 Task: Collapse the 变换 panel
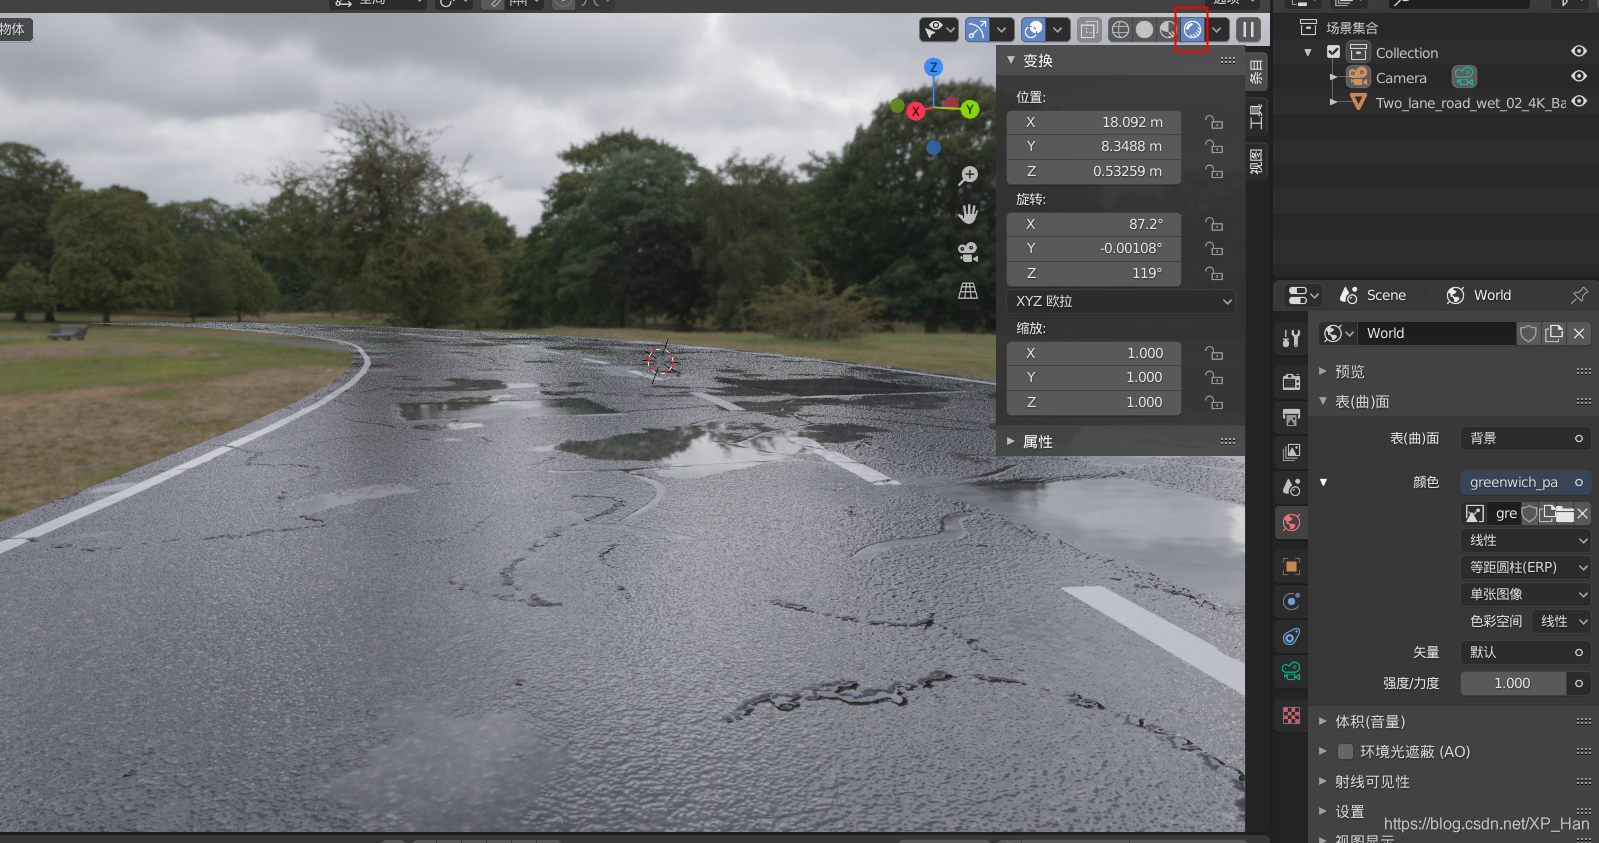tap(1011, 60)
